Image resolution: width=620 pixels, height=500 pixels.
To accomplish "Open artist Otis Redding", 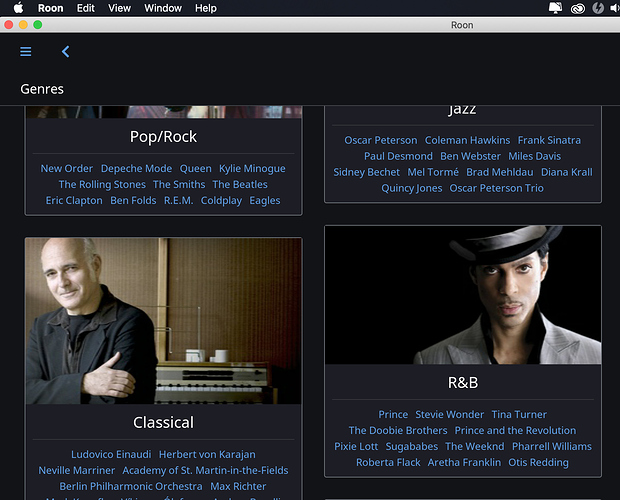I will 539,462.
